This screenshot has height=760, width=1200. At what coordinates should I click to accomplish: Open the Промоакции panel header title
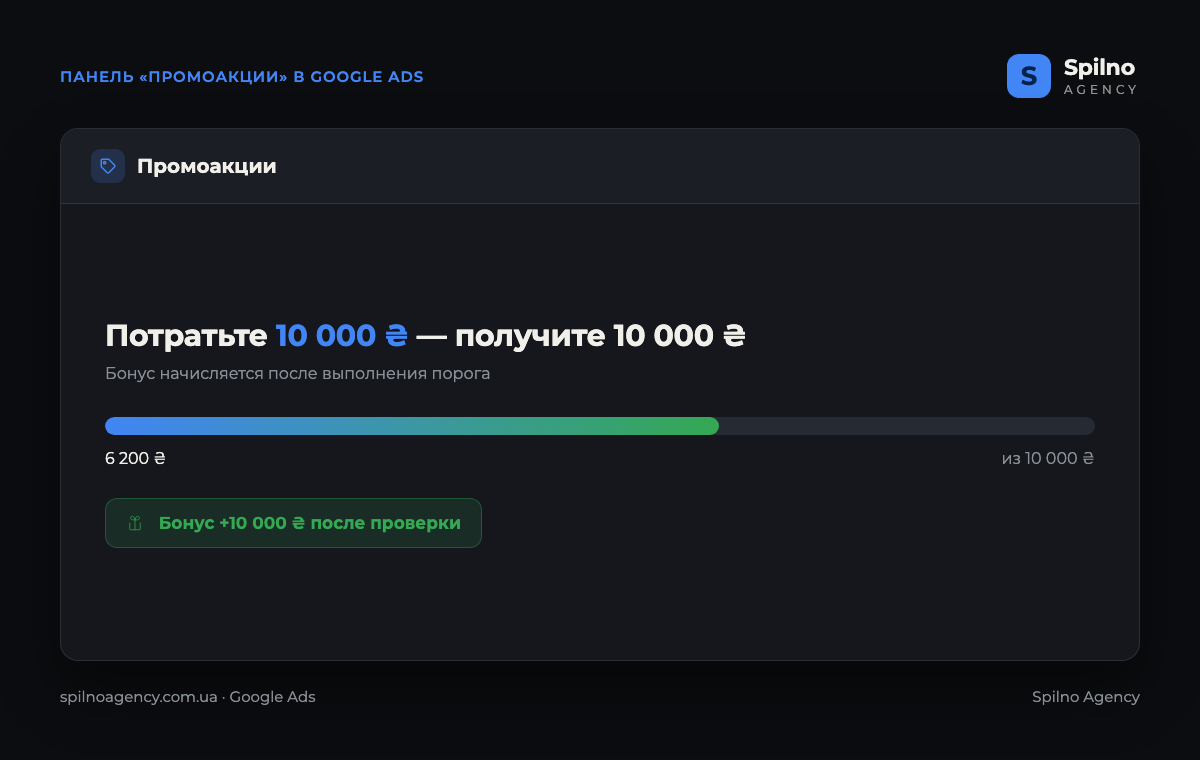[207, 166]
